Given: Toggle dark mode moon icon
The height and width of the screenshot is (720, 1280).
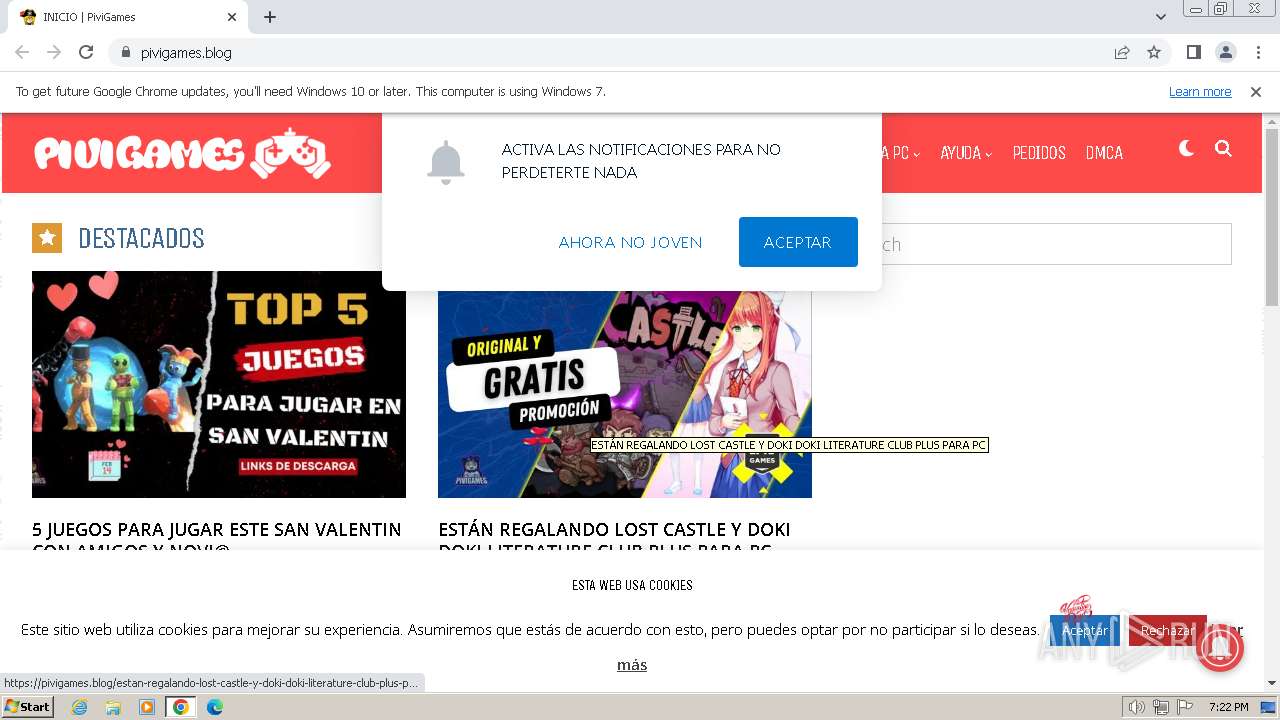Looking at the screenshot, I should coord(1187,149).
